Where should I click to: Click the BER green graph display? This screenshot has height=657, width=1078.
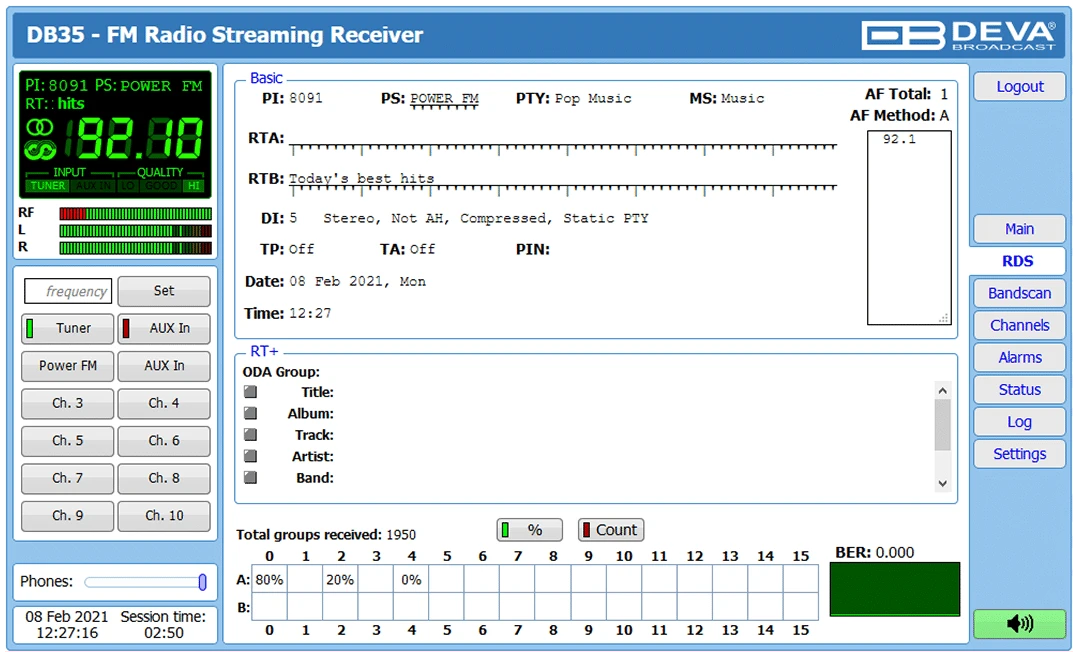coord(894,589)
